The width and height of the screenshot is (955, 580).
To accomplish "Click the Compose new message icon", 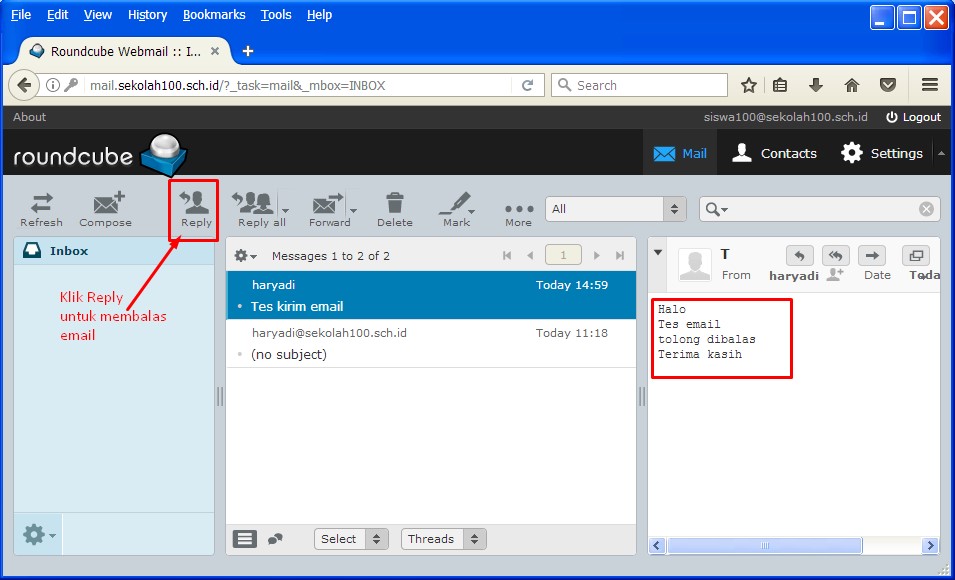I will [106, 206].
